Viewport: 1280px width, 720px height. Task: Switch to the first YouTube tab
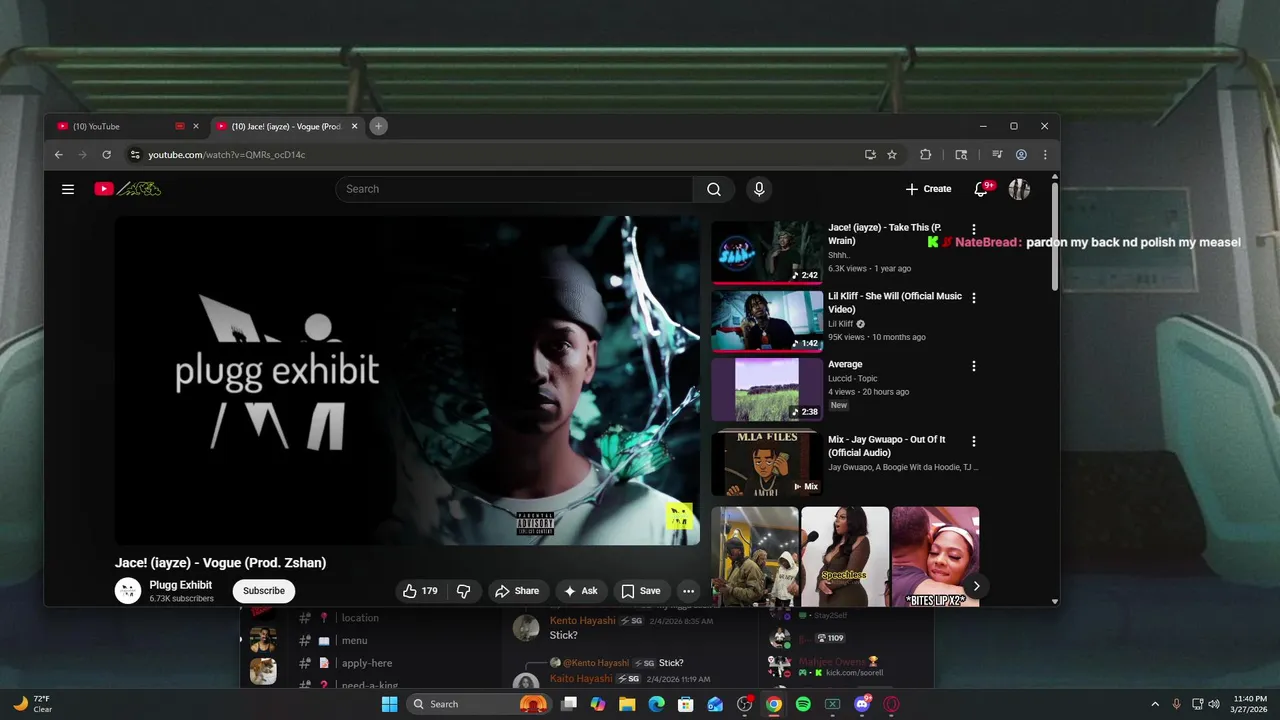coord(120,126)
